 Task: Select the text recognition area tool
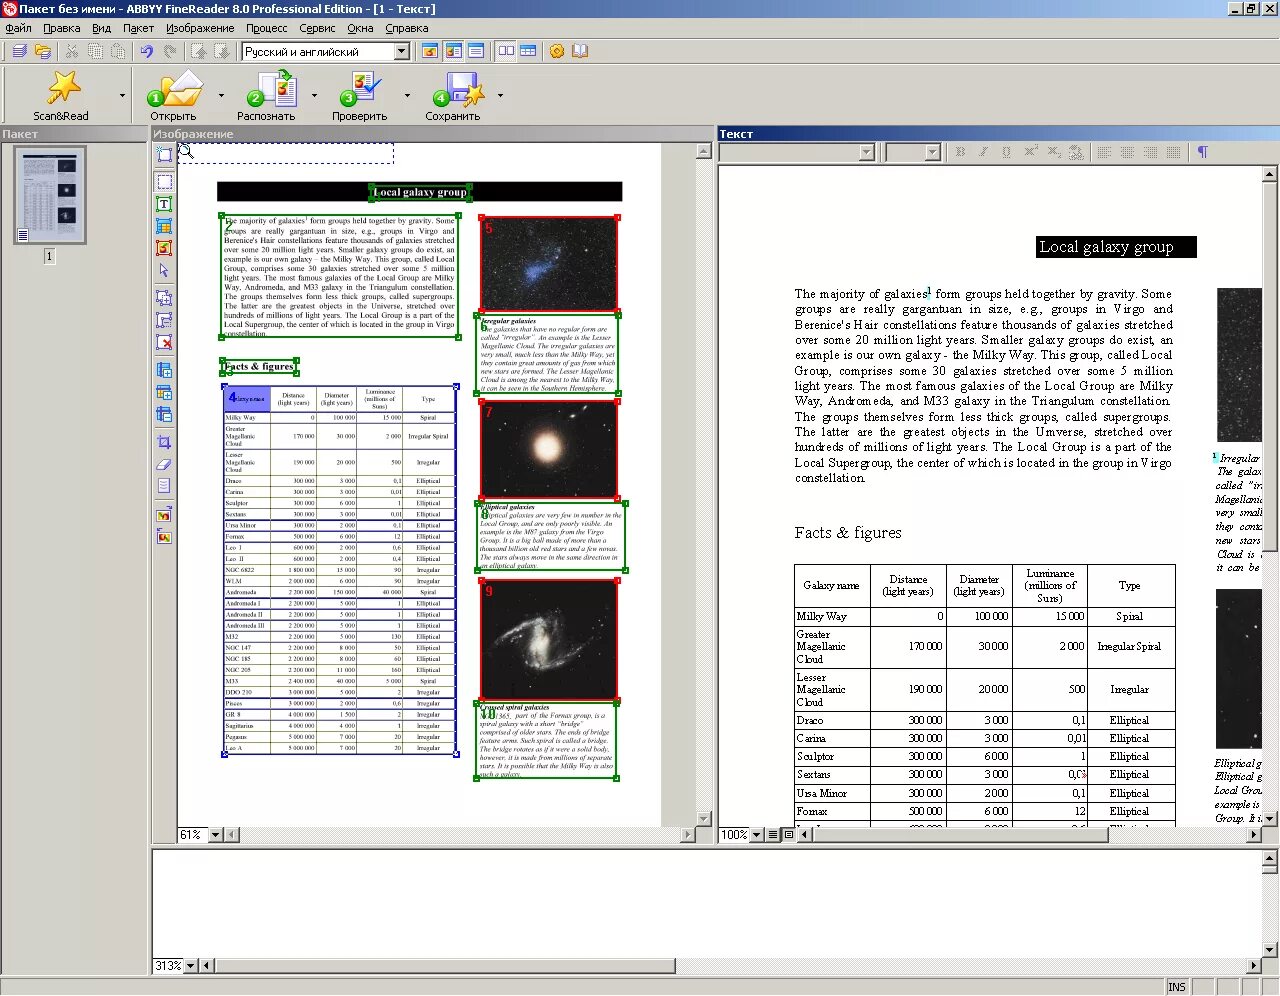[164, 204]
